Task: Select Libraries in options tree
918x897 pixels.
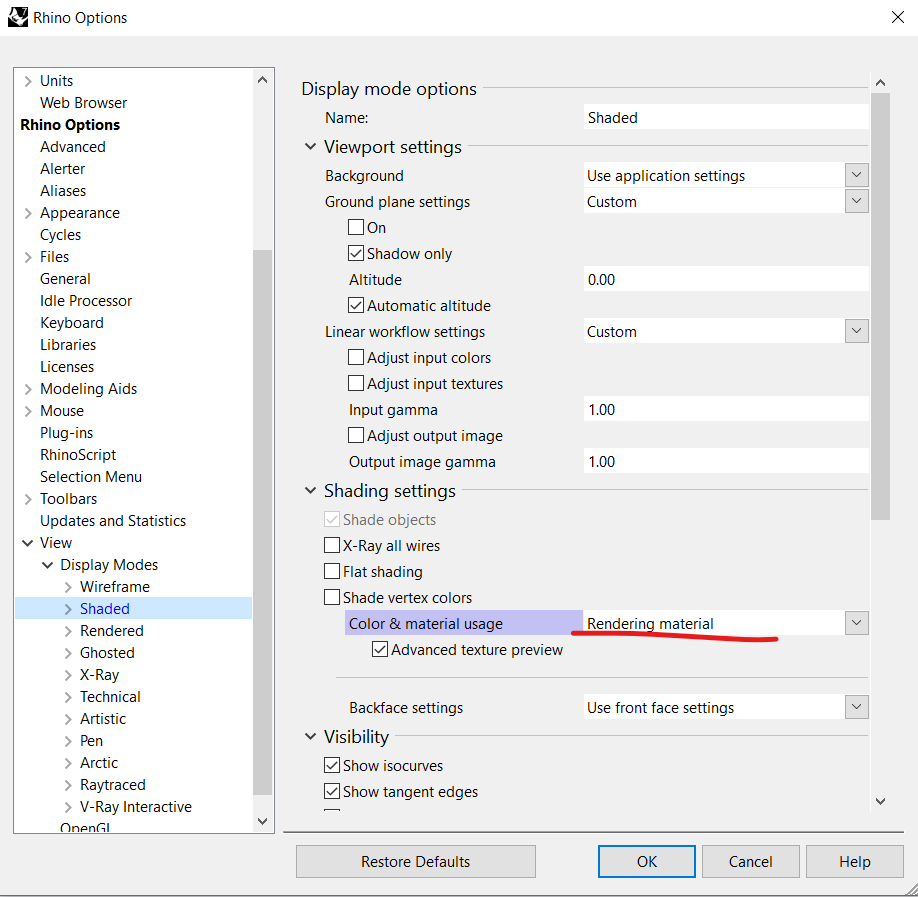Action: pyautogui.click(x=68, y=345)
